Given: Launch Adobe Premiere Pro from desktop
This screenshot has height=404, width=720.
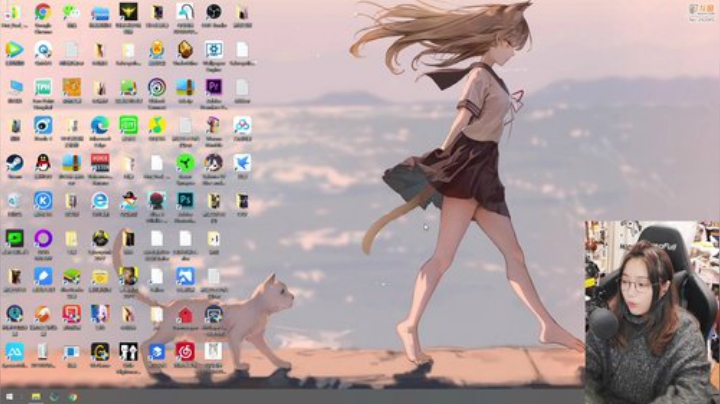Looking at the screenshot, I should [x=214, y=87].
